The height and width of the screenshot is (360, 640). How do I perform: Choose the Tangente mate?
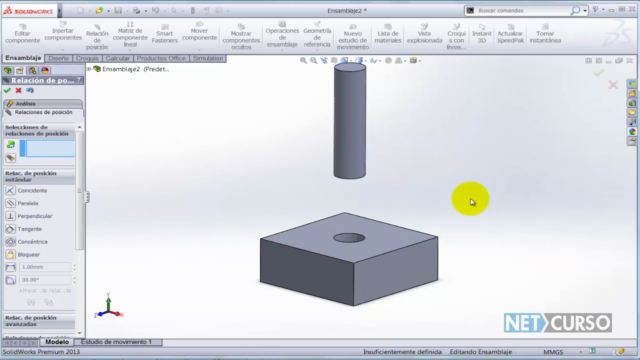24,229
